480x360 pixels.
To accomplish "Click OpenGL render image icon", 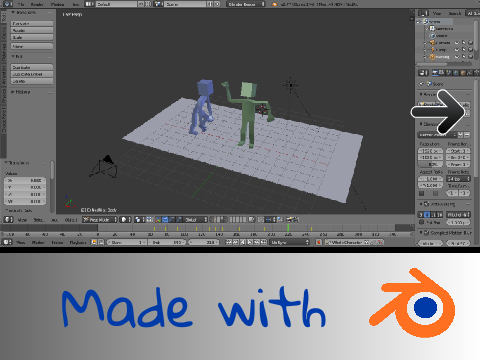I will point(290,220).
